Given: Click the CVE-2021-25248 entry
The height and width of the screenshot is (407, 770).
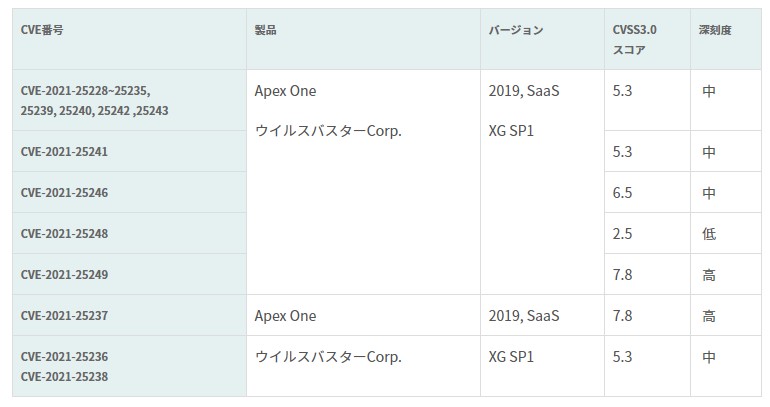Looking at the screenshot, I should point(64,234).
